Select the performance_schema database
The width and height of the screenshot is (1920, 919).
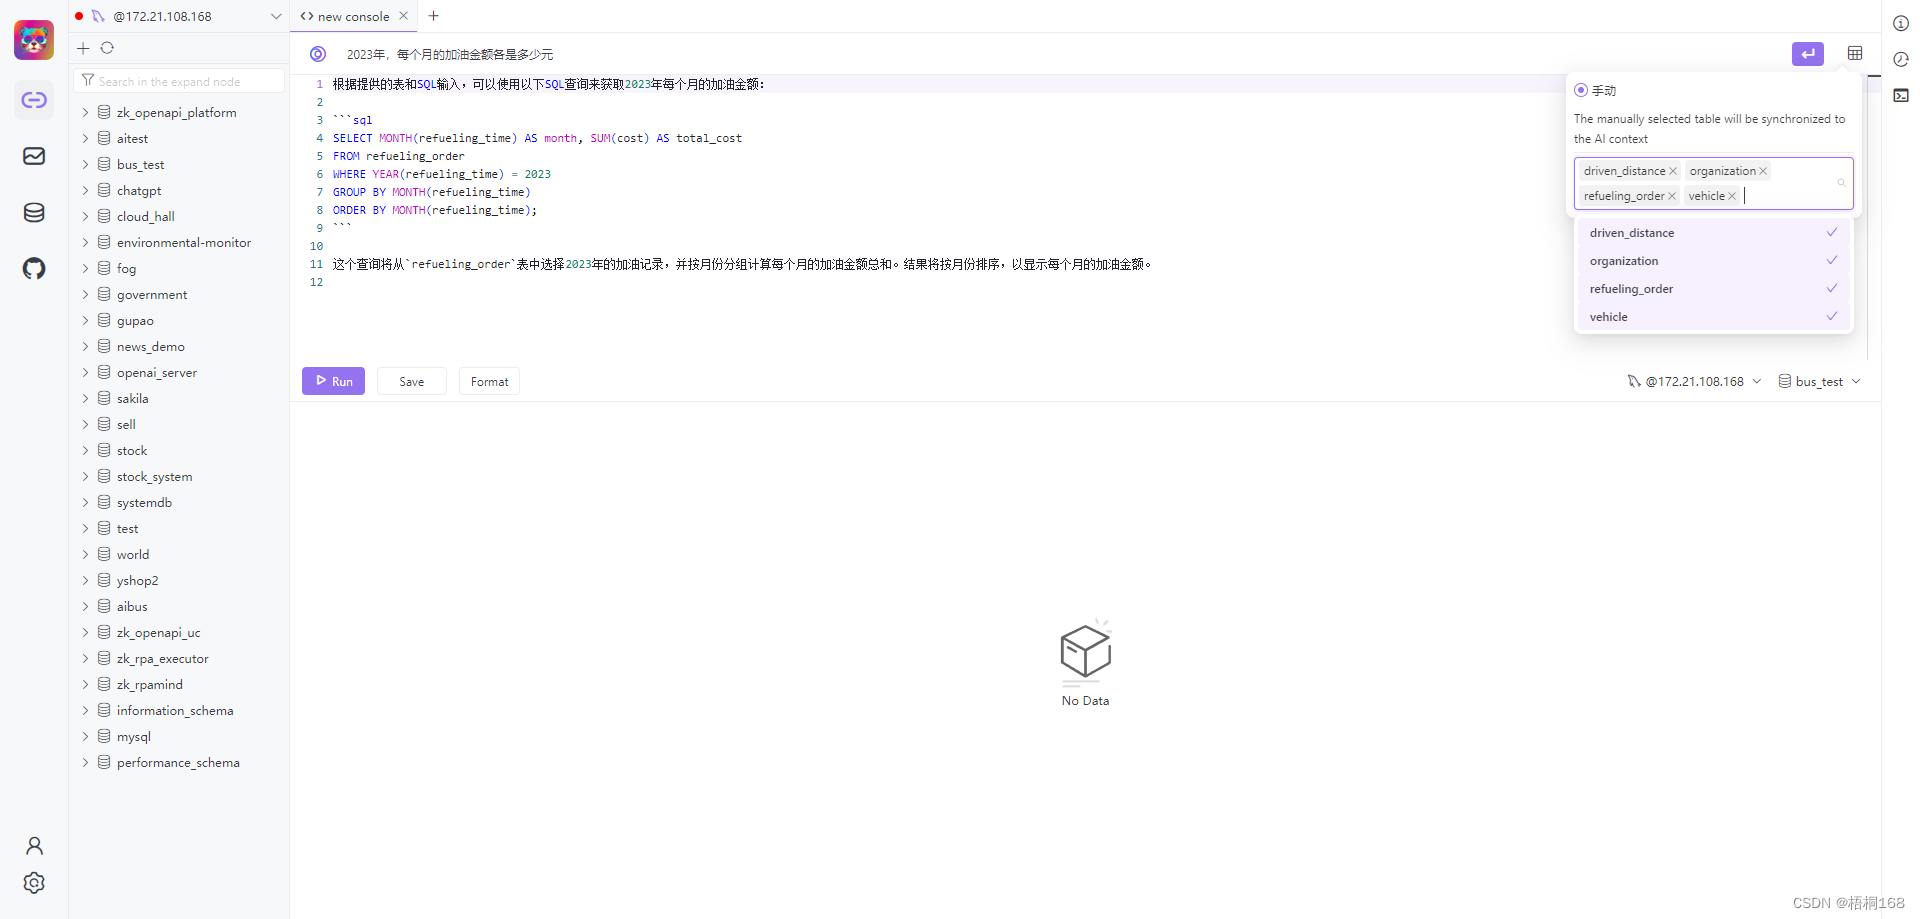pyautogui.click(x=178, y=762)
